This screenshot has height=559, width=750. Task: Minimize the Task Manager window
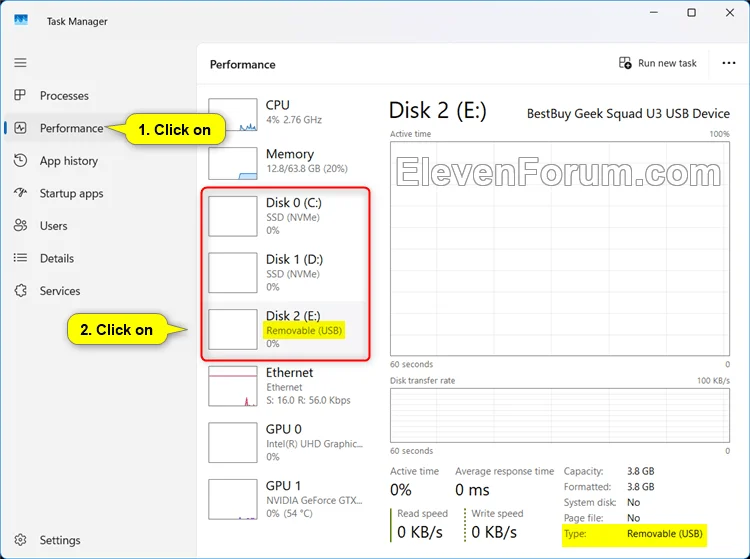click(x=654, y=13)
